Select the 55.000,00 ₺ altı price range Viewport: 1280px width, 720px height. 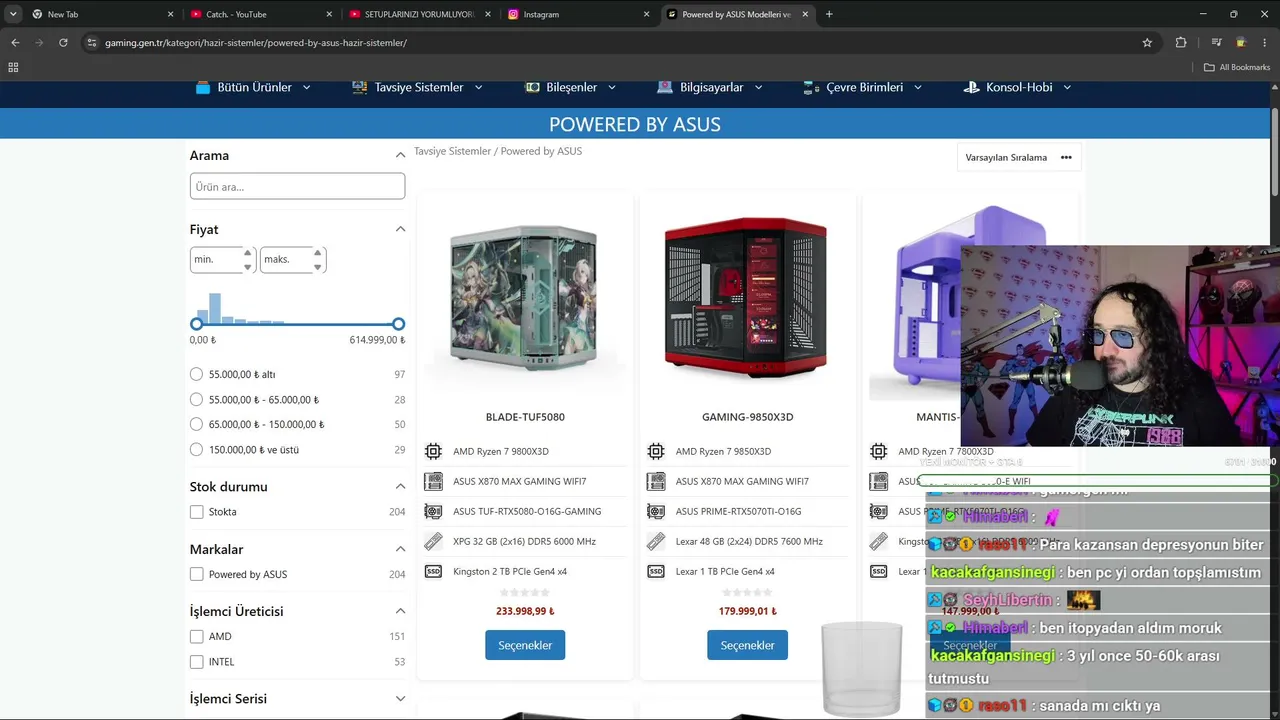196,374
